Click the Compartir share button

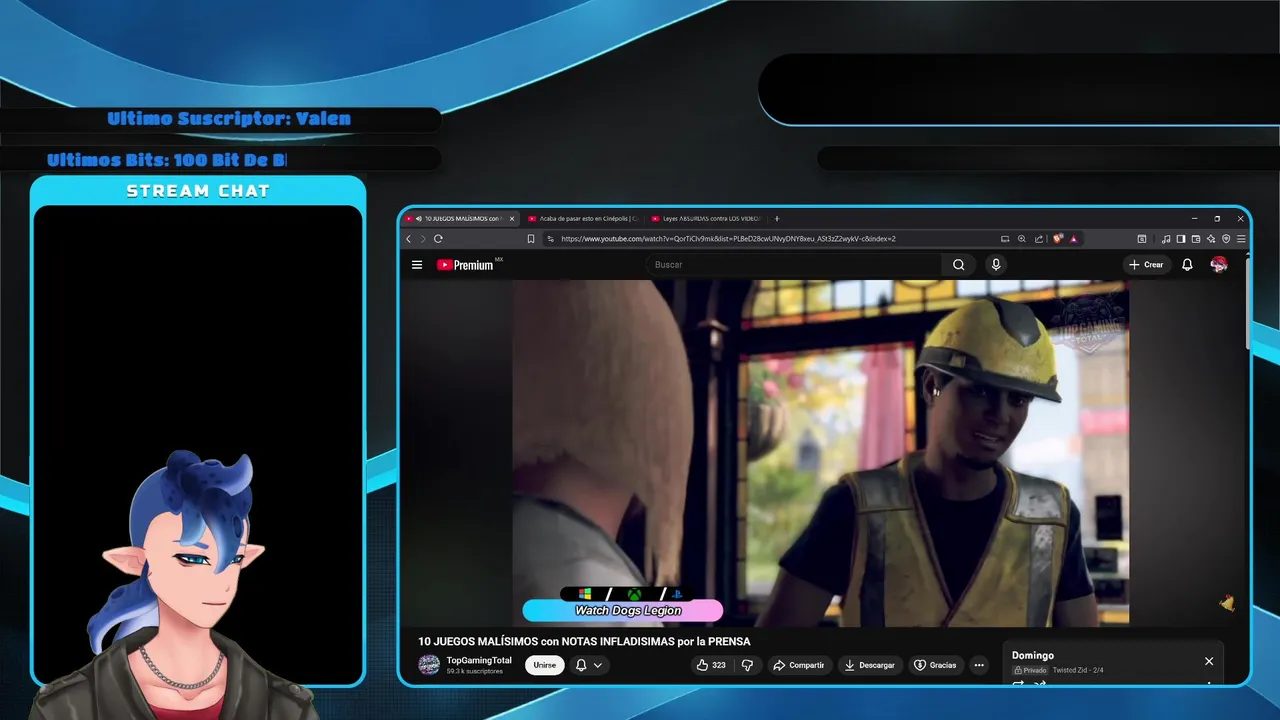[799, 665]
